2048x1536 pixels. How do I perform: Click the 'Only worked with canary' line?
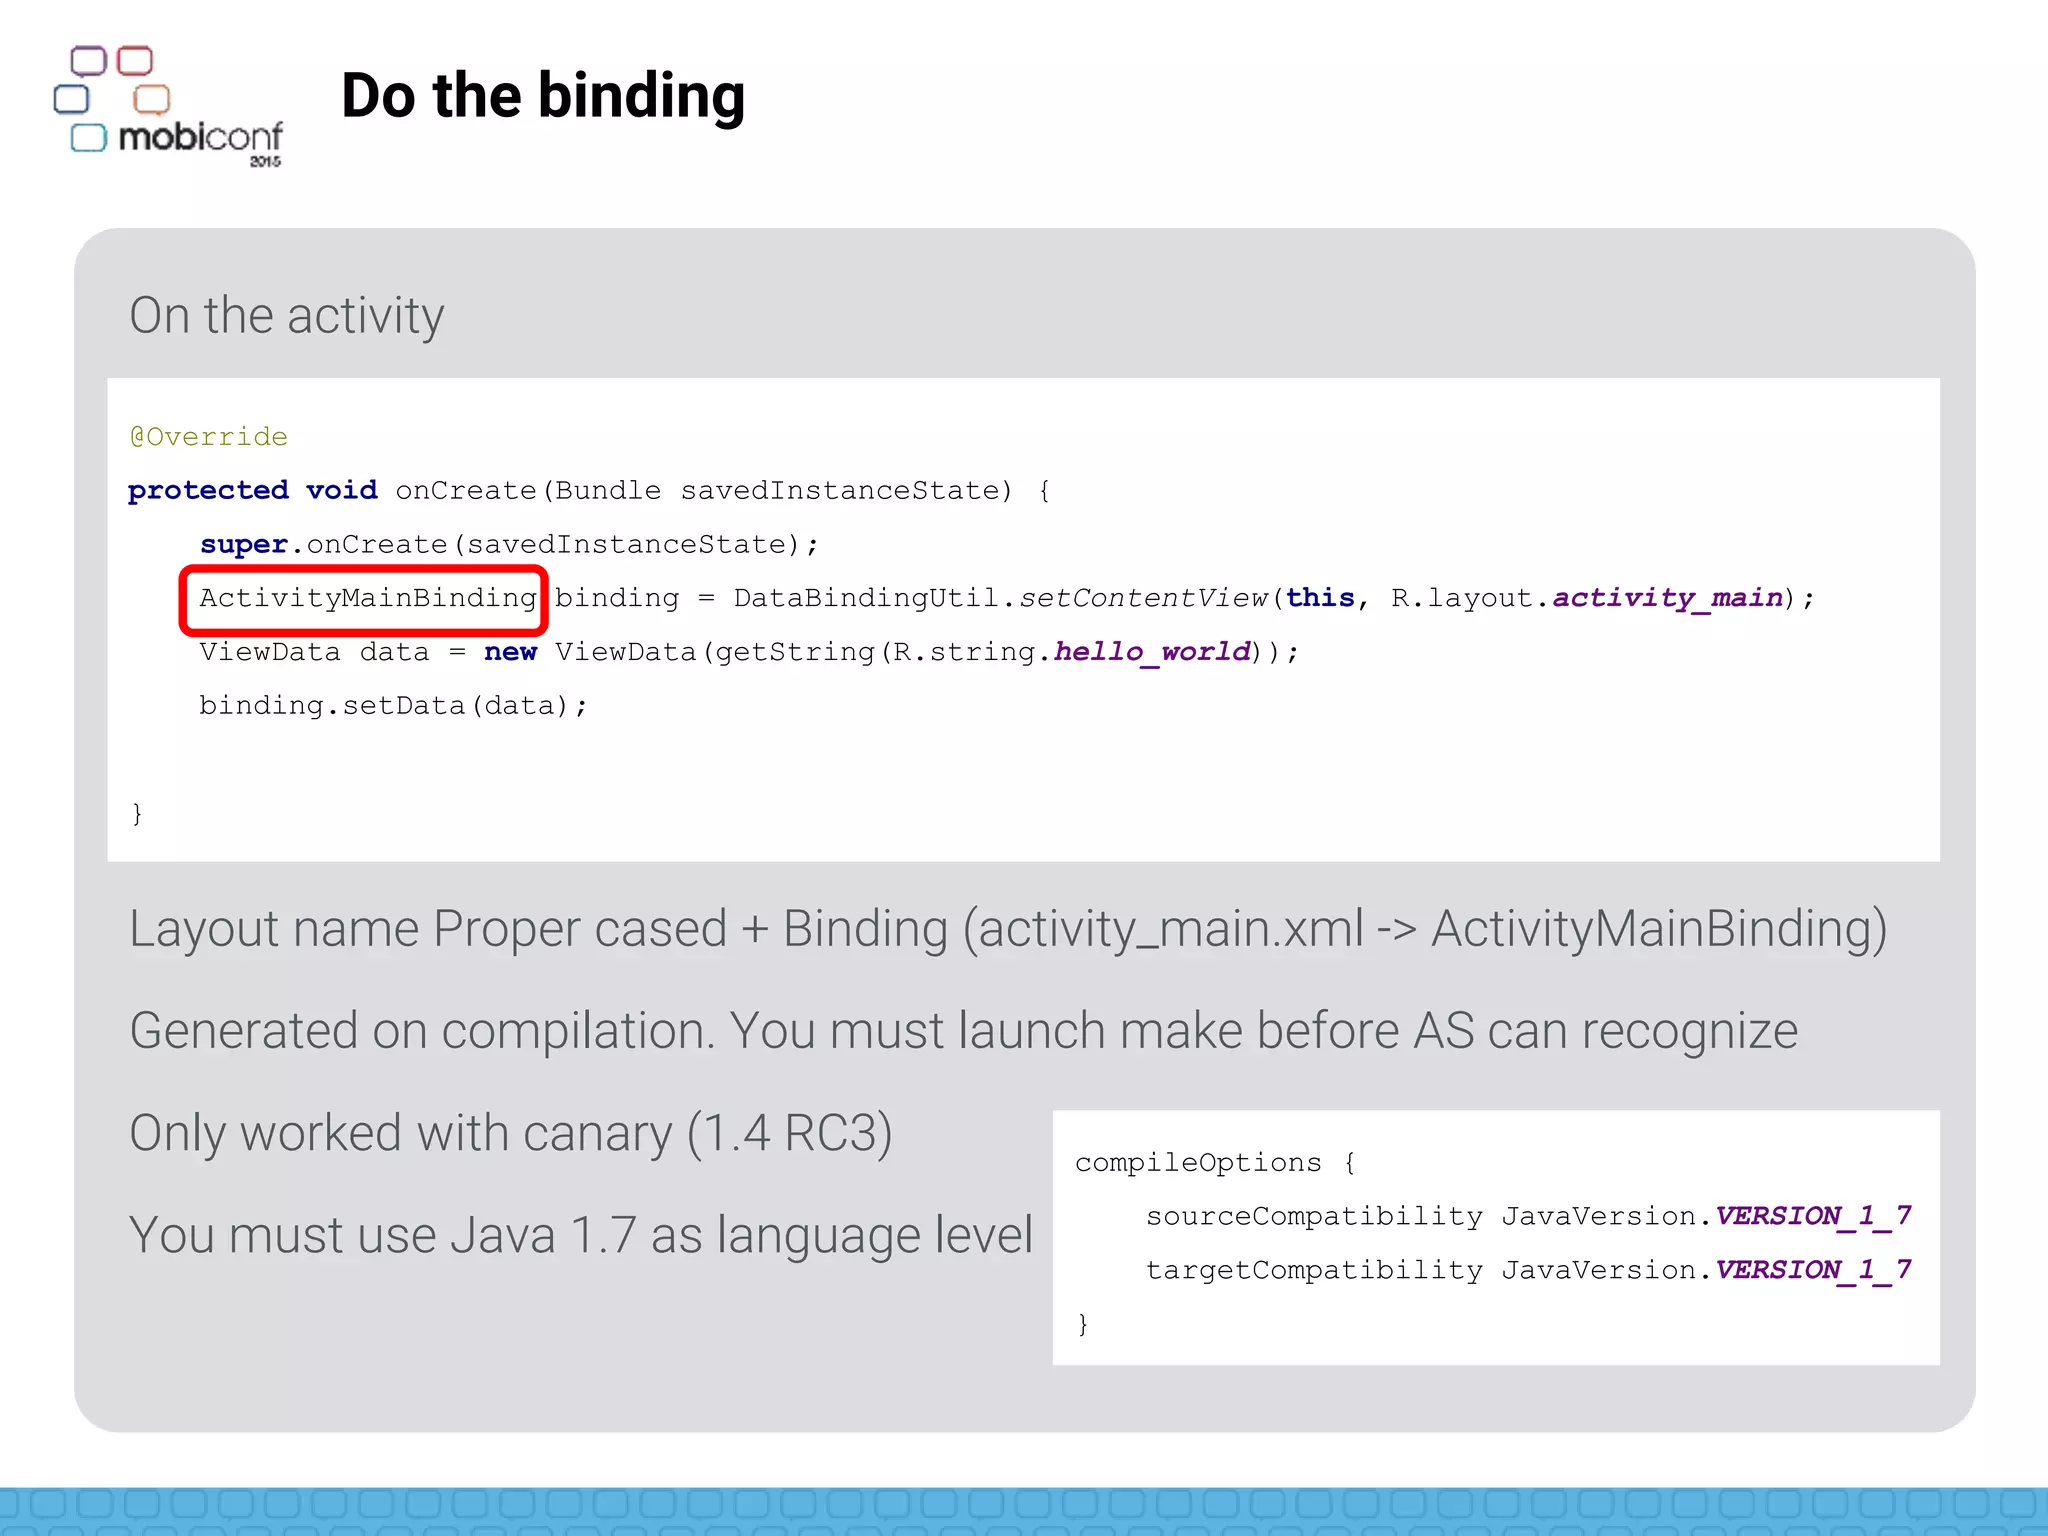point(510,1133)
